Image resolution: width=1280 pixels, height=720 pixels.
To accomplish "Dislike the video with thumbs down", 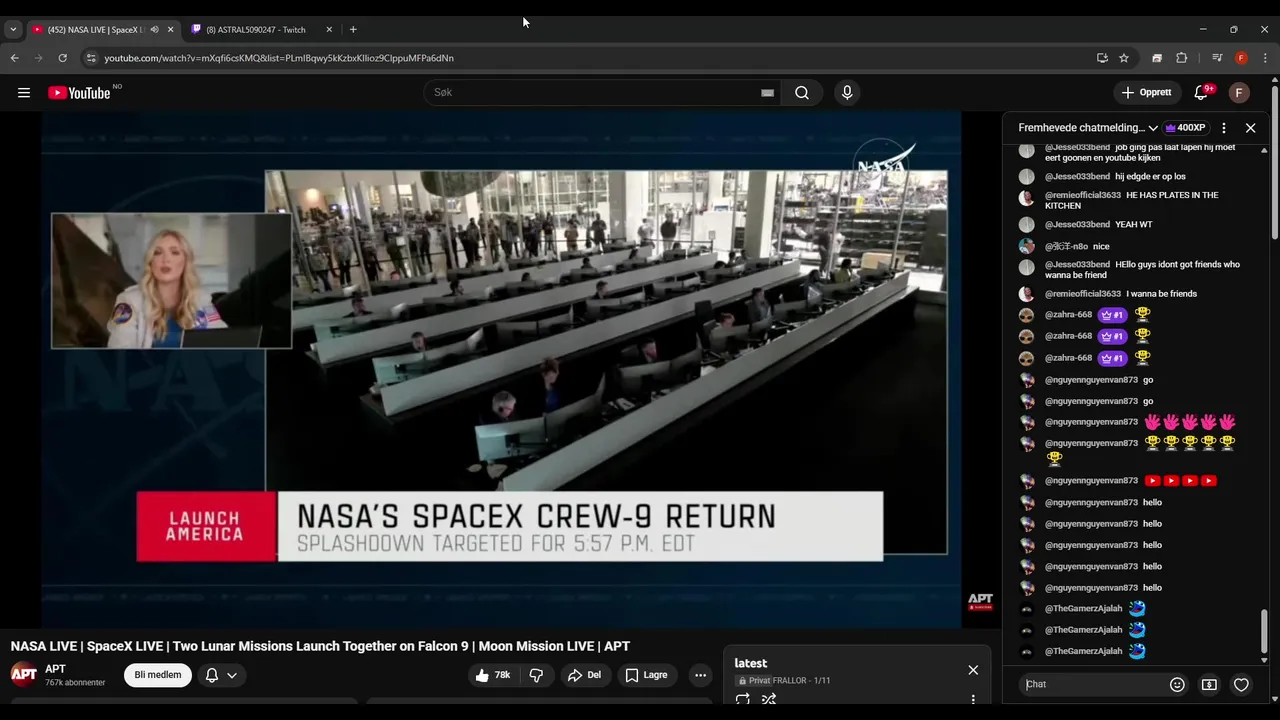I will 536,675.
